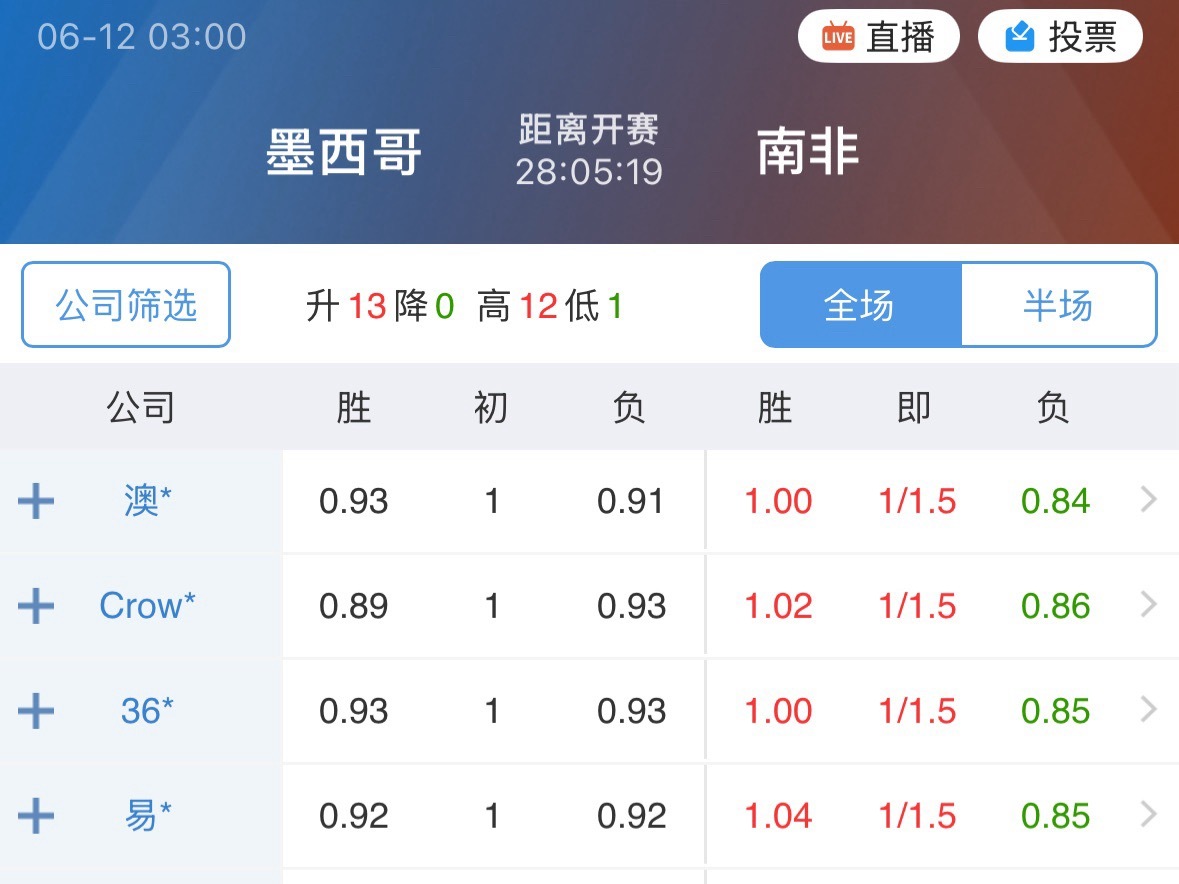This screenshot has height=884, width=1179.
Task: Click Crow* live handicap 1/1.5
Action: tap(917, 606)
